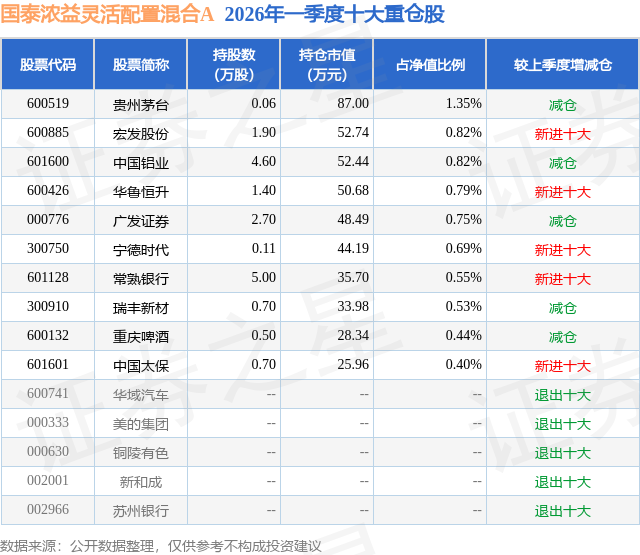
Task: Select the 持股数(万股) column header
Action: pyautogui.click(x=234, y=64)
